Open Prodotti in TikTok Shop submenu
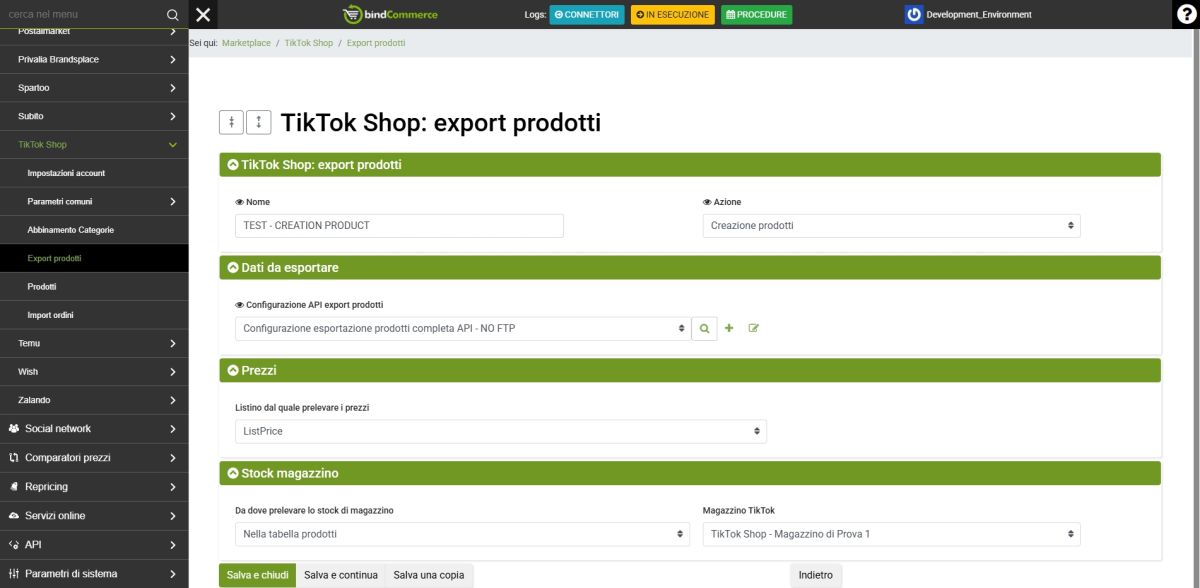This screenshot has height=588, width=1200. click(x=94, y=287)
